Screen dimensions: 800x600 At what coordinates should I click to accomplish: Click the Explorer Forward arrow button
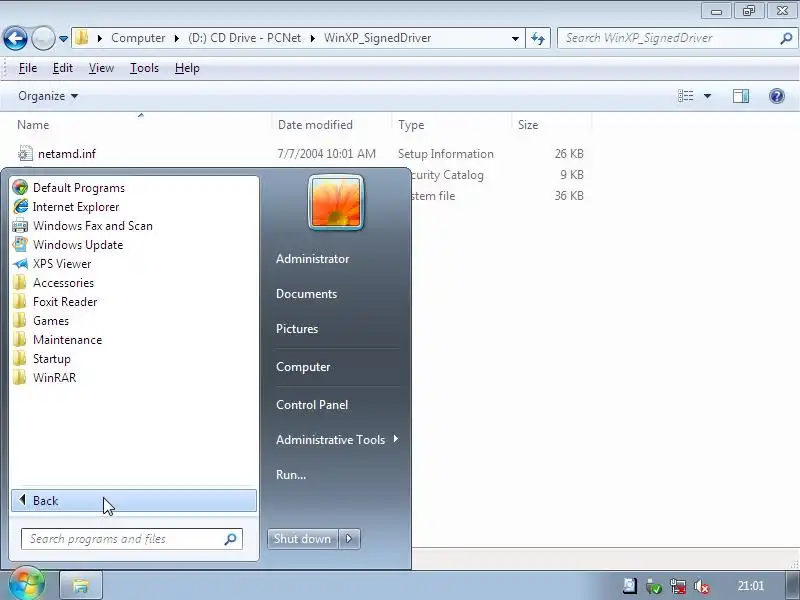(x=43, y=38)
